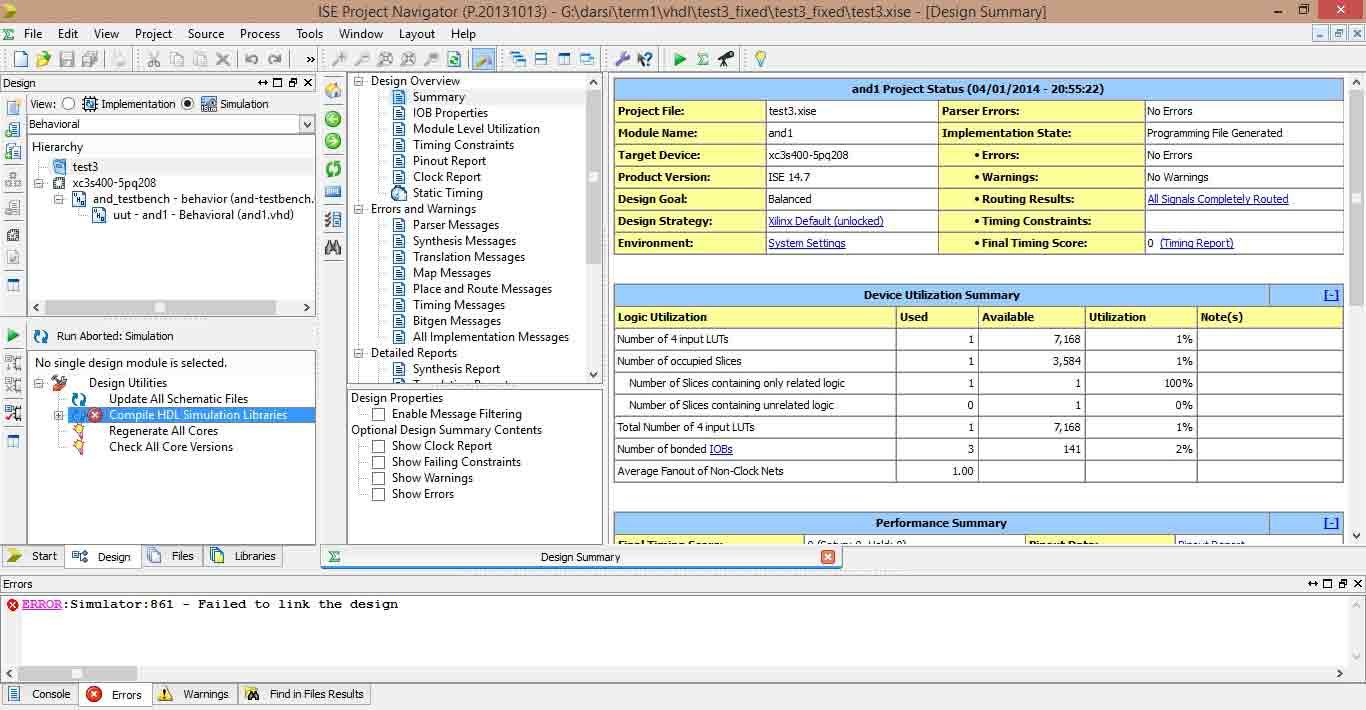The height and width of the screenshot is (710, 1366).
Task: Click the New file toolbar icon
Action: pos(20,59)
